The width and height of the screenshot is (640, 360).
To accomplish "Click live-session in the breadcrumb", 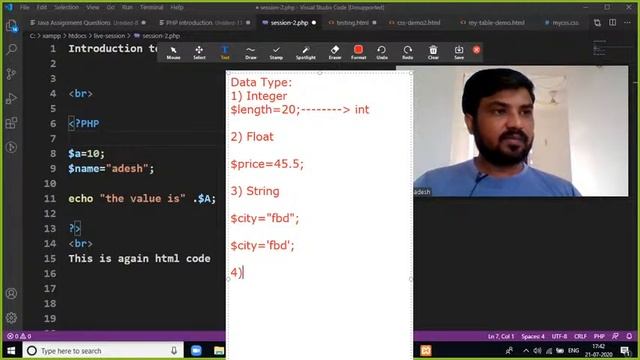I will click(x=109, y=36).
